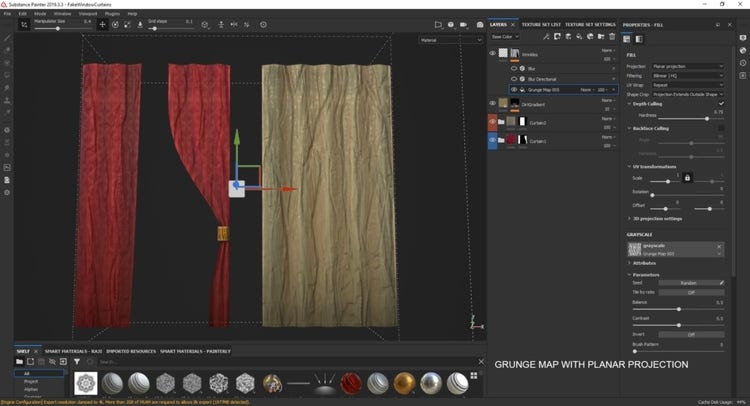Toggle the Depth Culling checkbox
Image resolution: width=750 pixels, height=406 pixels.
point(721,103)
